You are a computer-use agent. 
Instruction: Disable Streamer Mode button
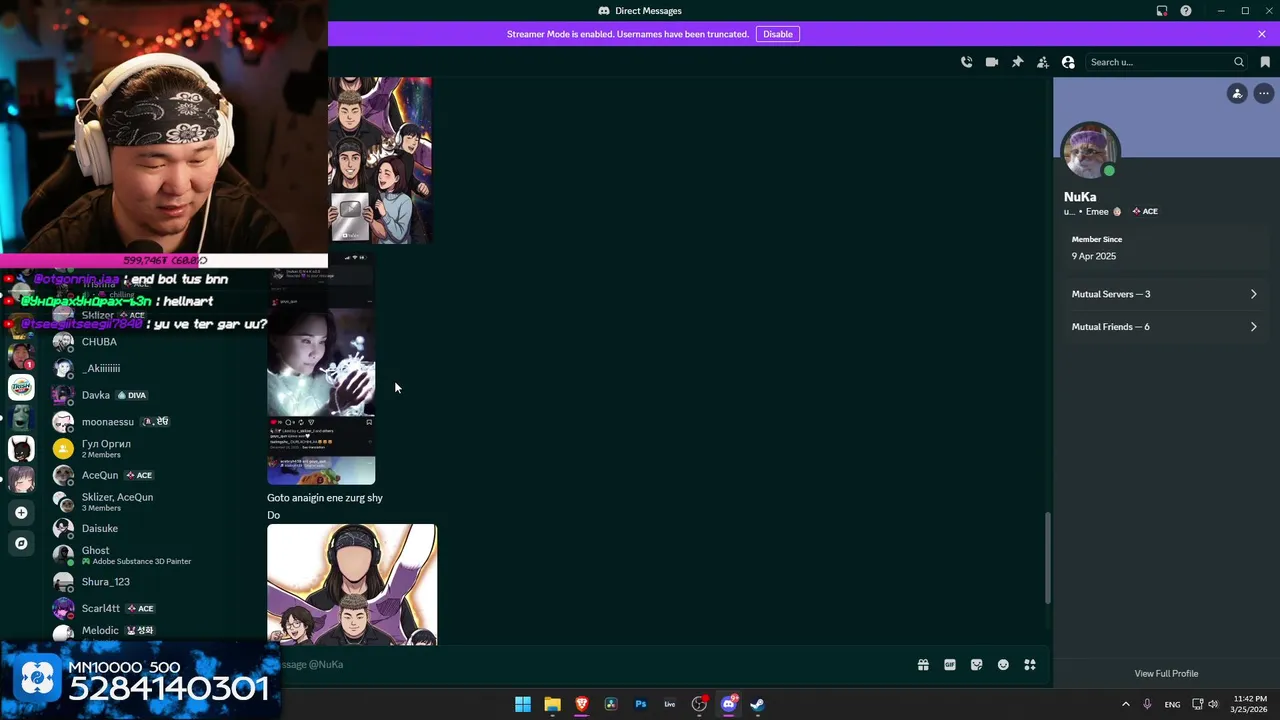(x=777, y=34)
